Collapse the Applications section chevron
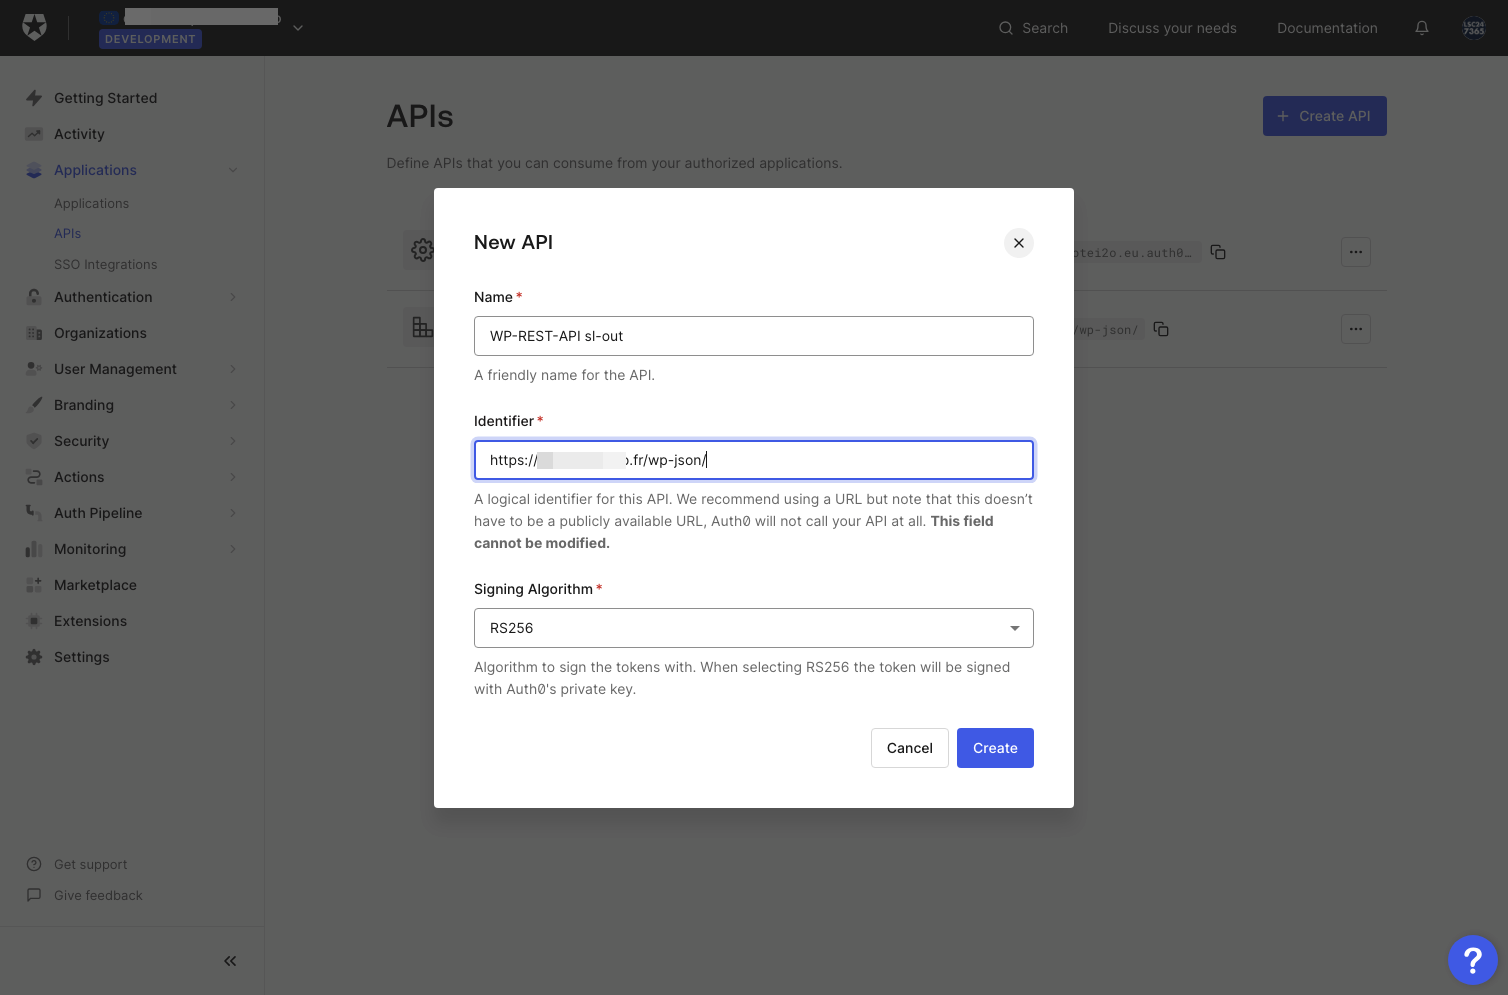The width and height of the screenshot is (1508, 995). pyautogui.click(x=233, y=170)
